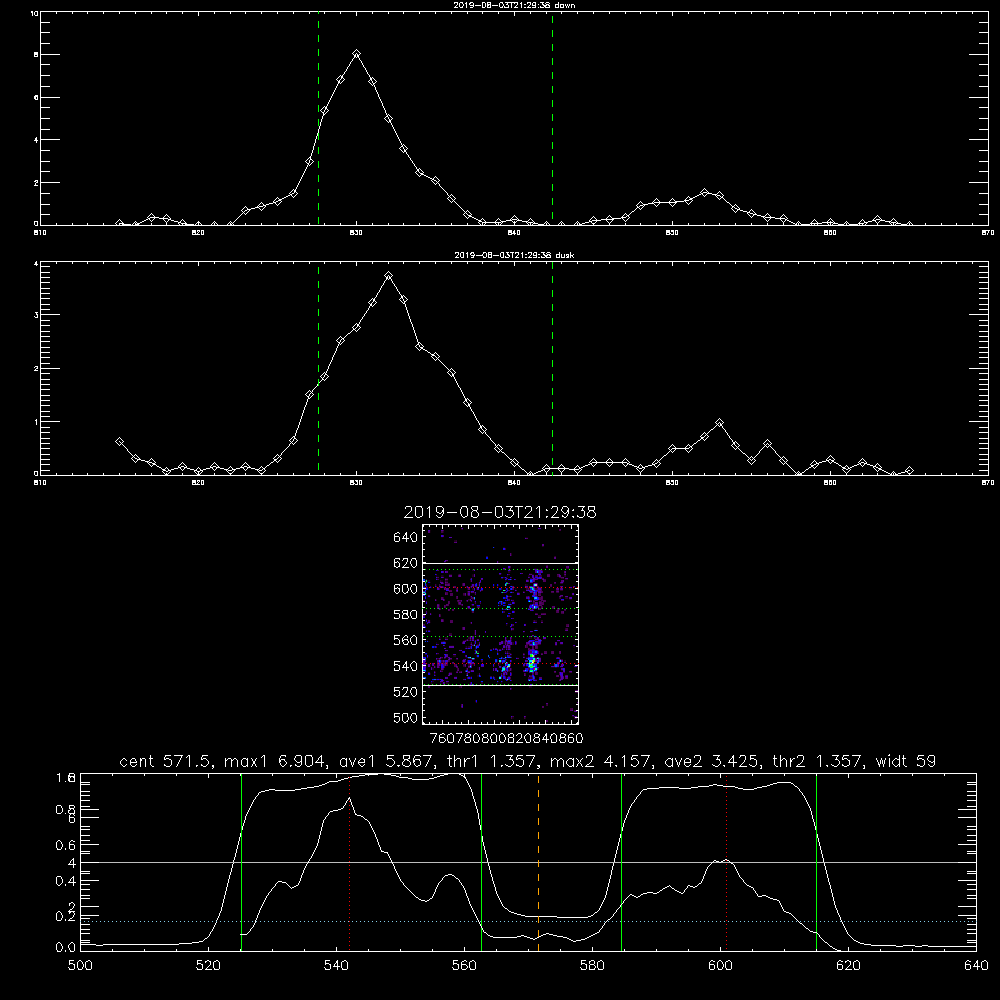Click the x-axis label 840 under dusk plot
Screen dimensions: 1000x1000
(514, 483)
